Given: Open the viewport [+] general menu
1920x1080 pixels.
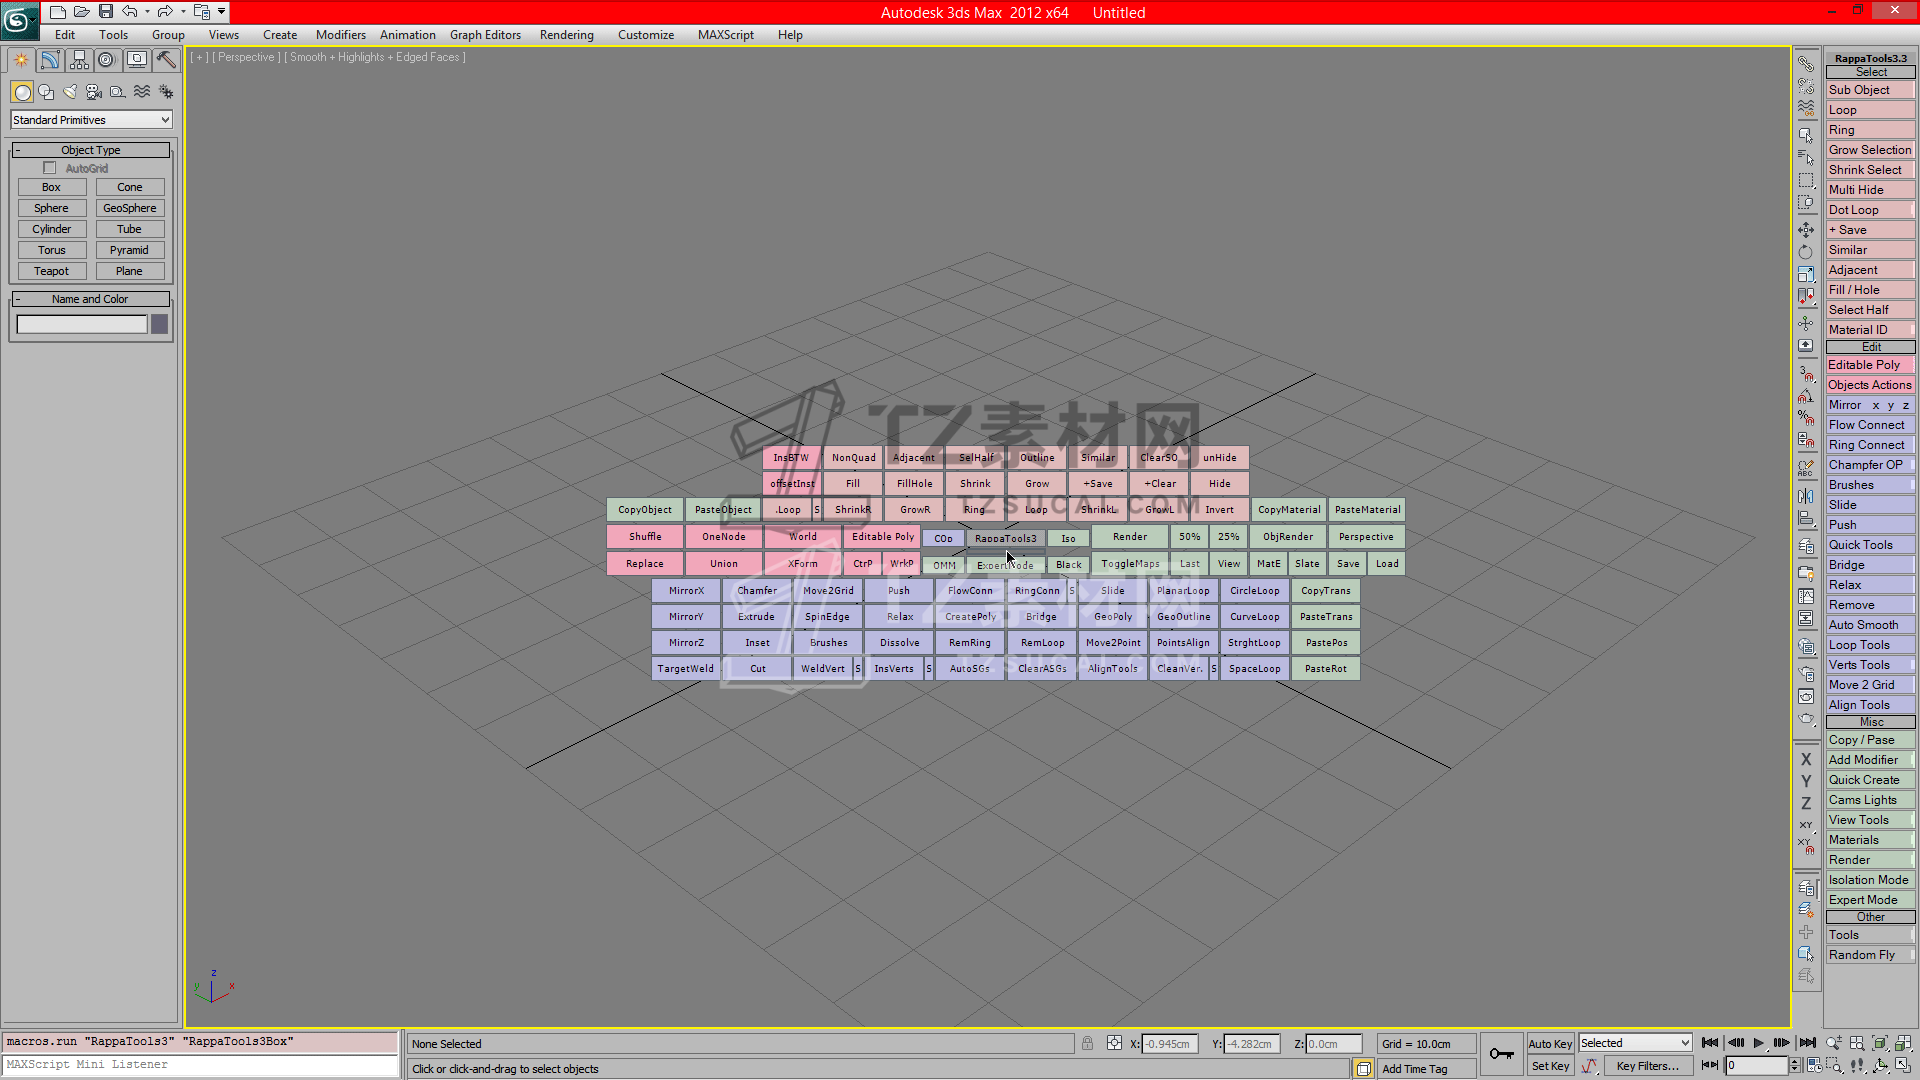Looking at the screenshot, I should [200, 57].
